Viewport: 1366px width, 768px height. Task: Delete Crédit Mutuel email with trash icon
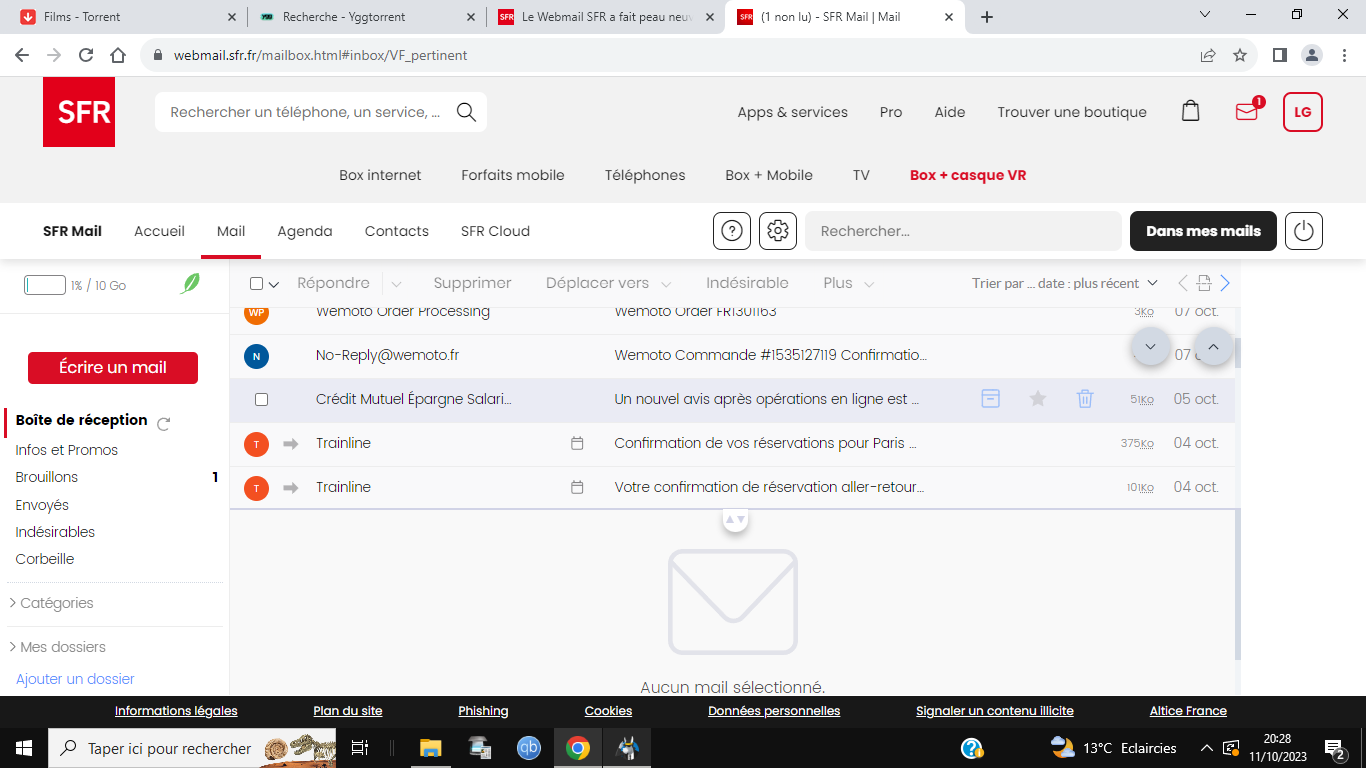click(1085, 399)
